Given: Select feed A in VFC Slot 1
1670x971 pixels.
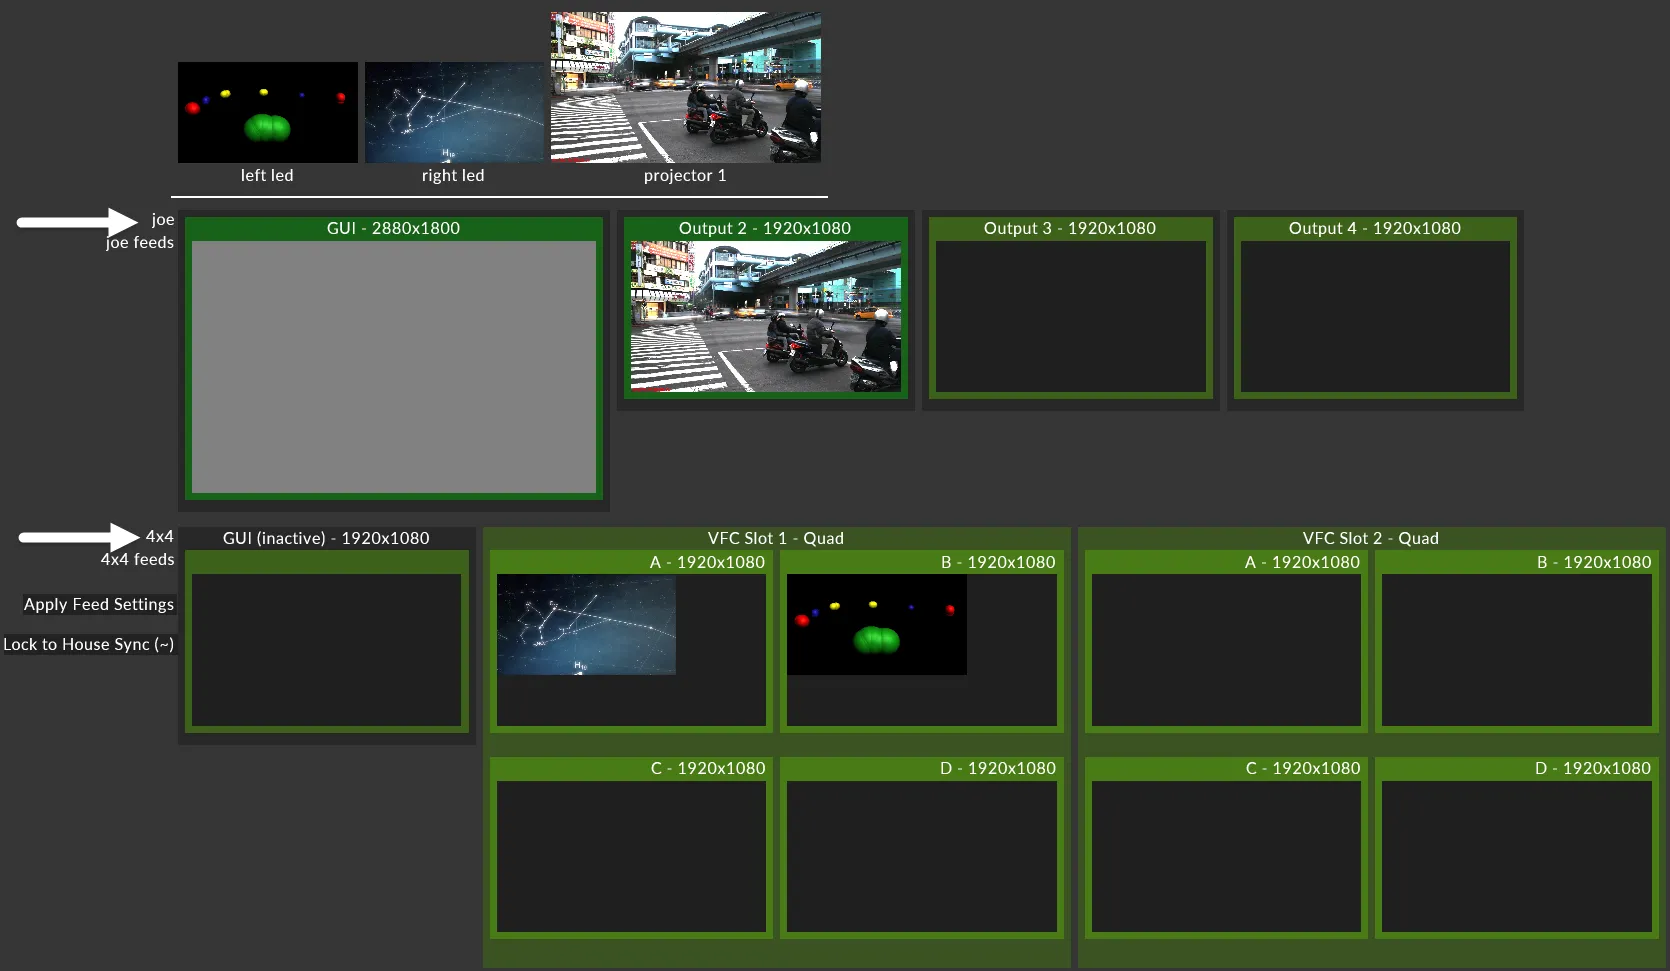Looking at the screenshot, I should point(631,650).
